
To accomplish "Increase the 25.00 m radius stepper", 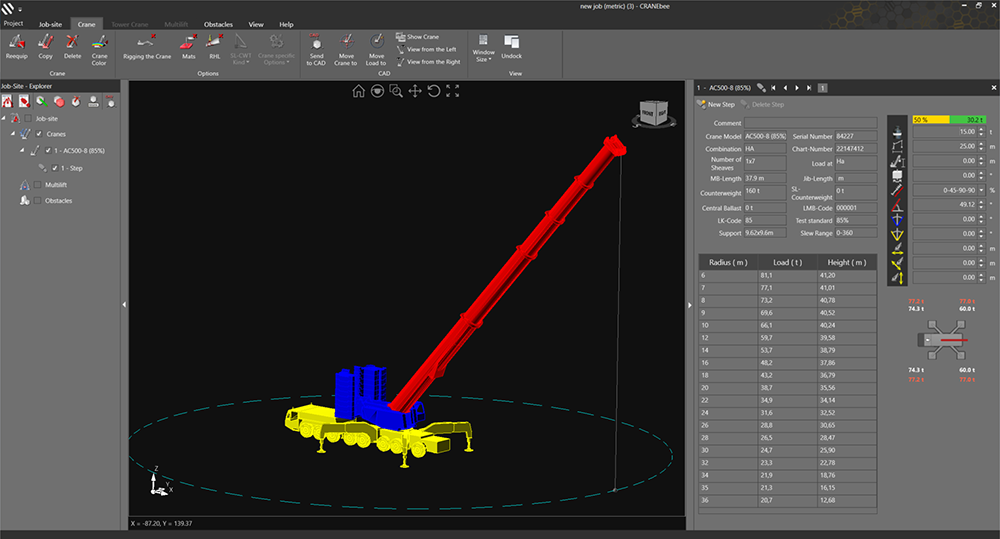I will (x=982, y=144).
